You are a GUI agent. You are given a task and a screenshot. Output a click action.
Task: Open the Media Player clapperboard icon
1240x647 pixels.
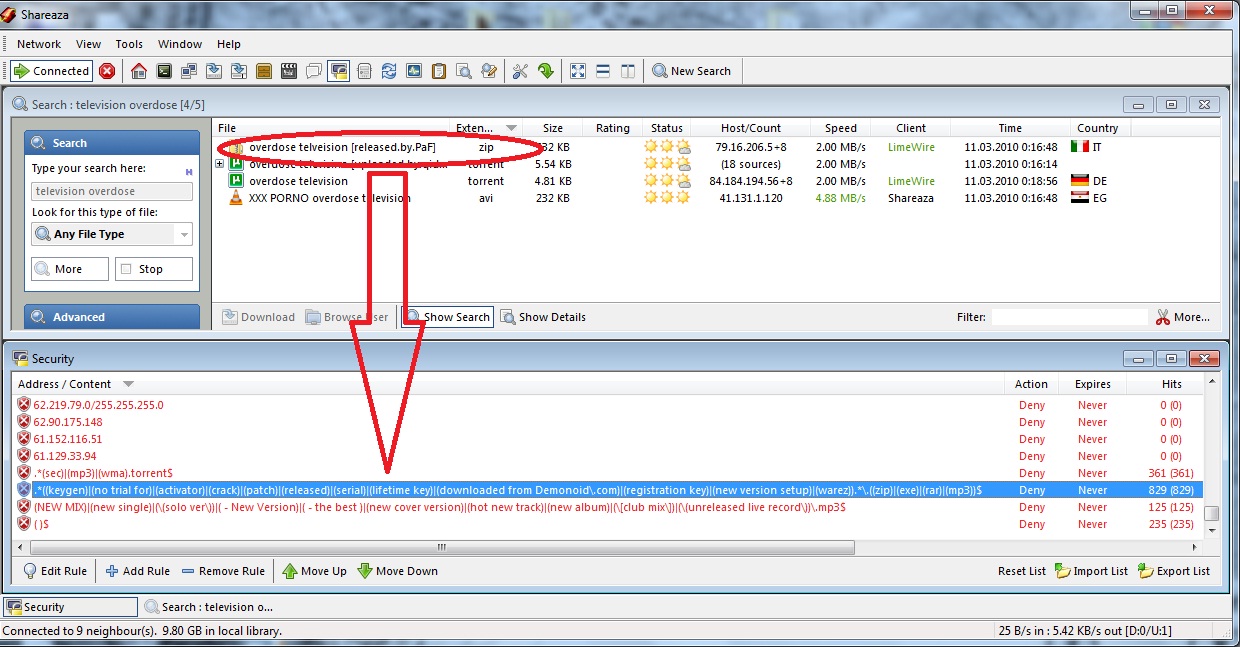pos(289,71)
